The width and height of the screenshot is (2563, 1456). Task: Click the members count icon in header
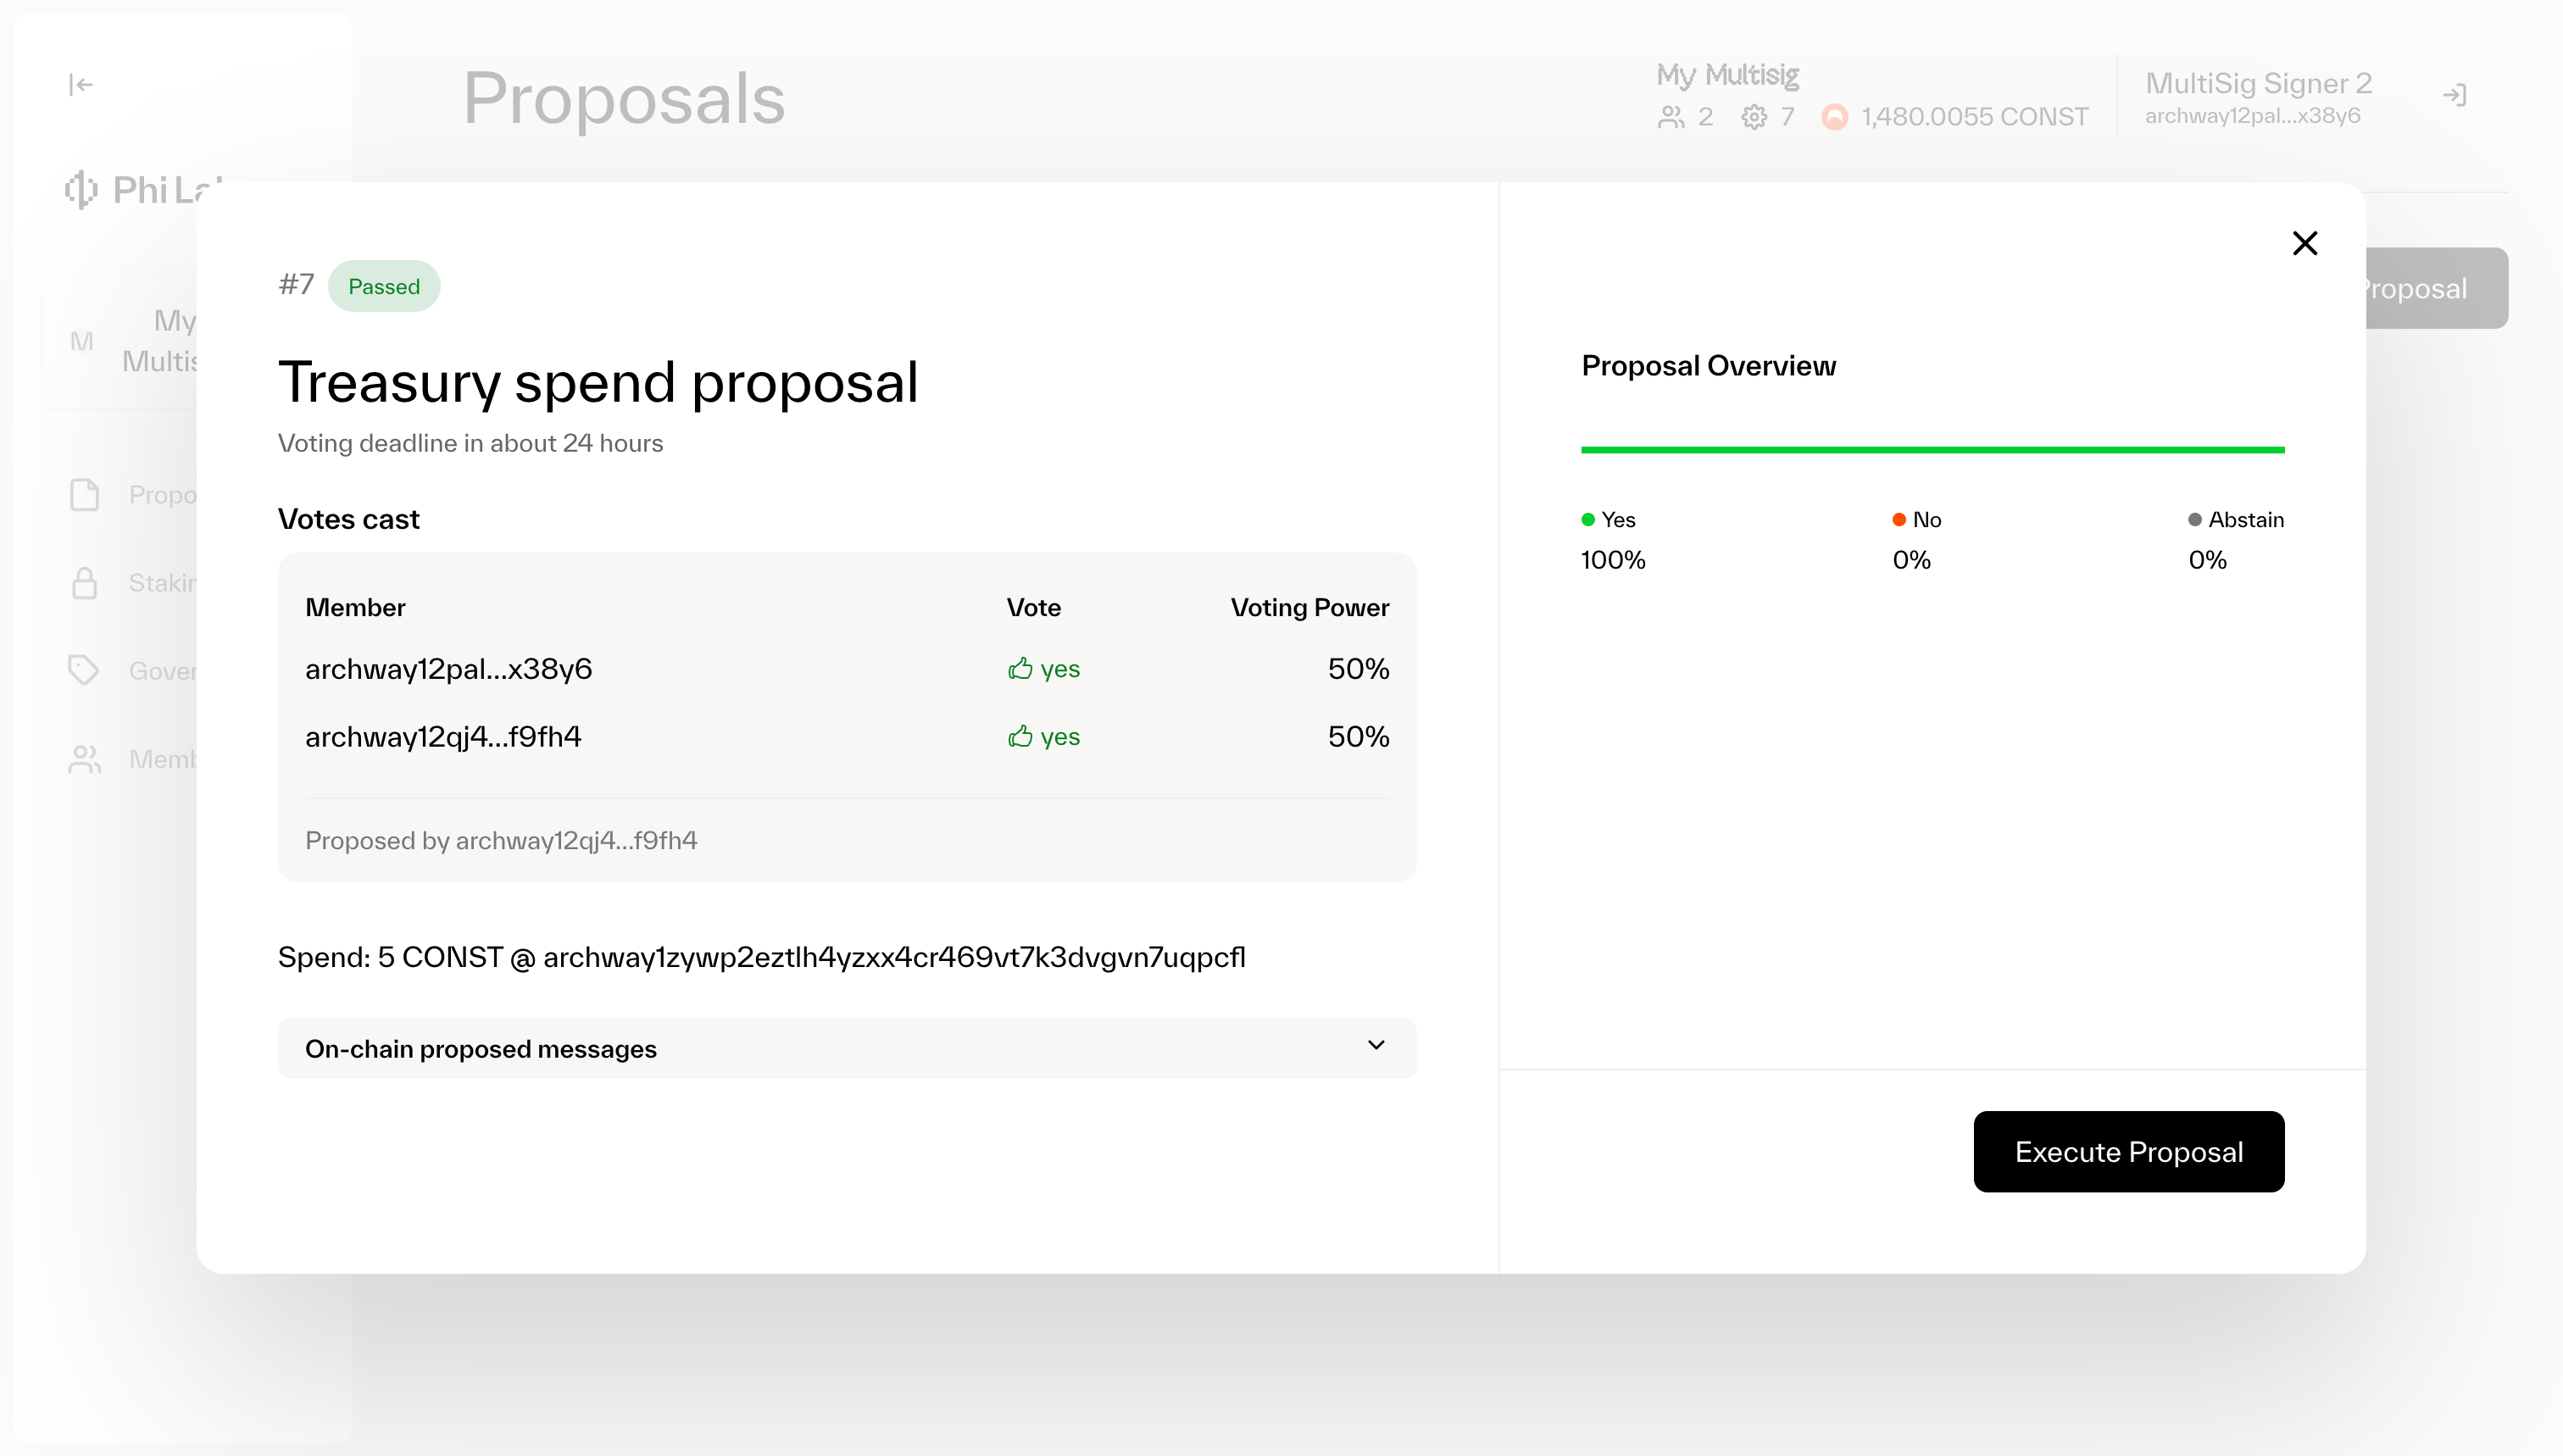1670,117
